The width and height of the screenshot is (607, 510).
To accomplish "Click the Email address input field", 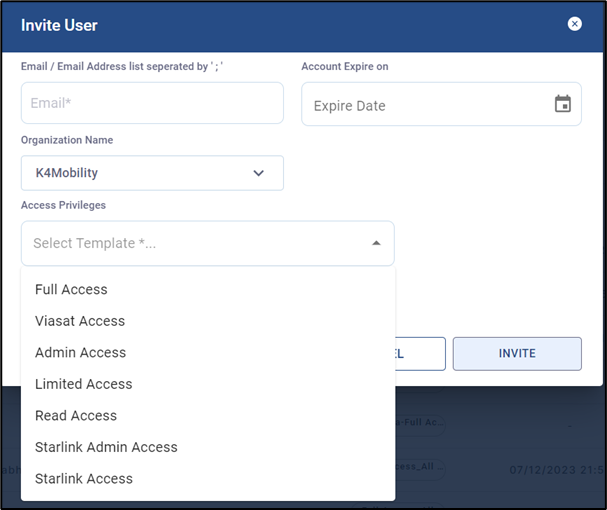I will pos(152,103).
